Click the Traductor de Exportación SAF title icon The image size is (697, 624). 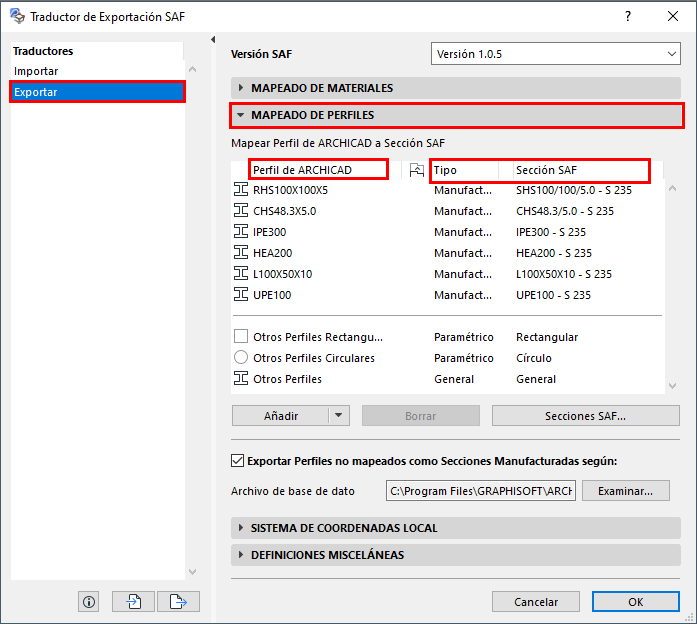(x=17, y=16)
